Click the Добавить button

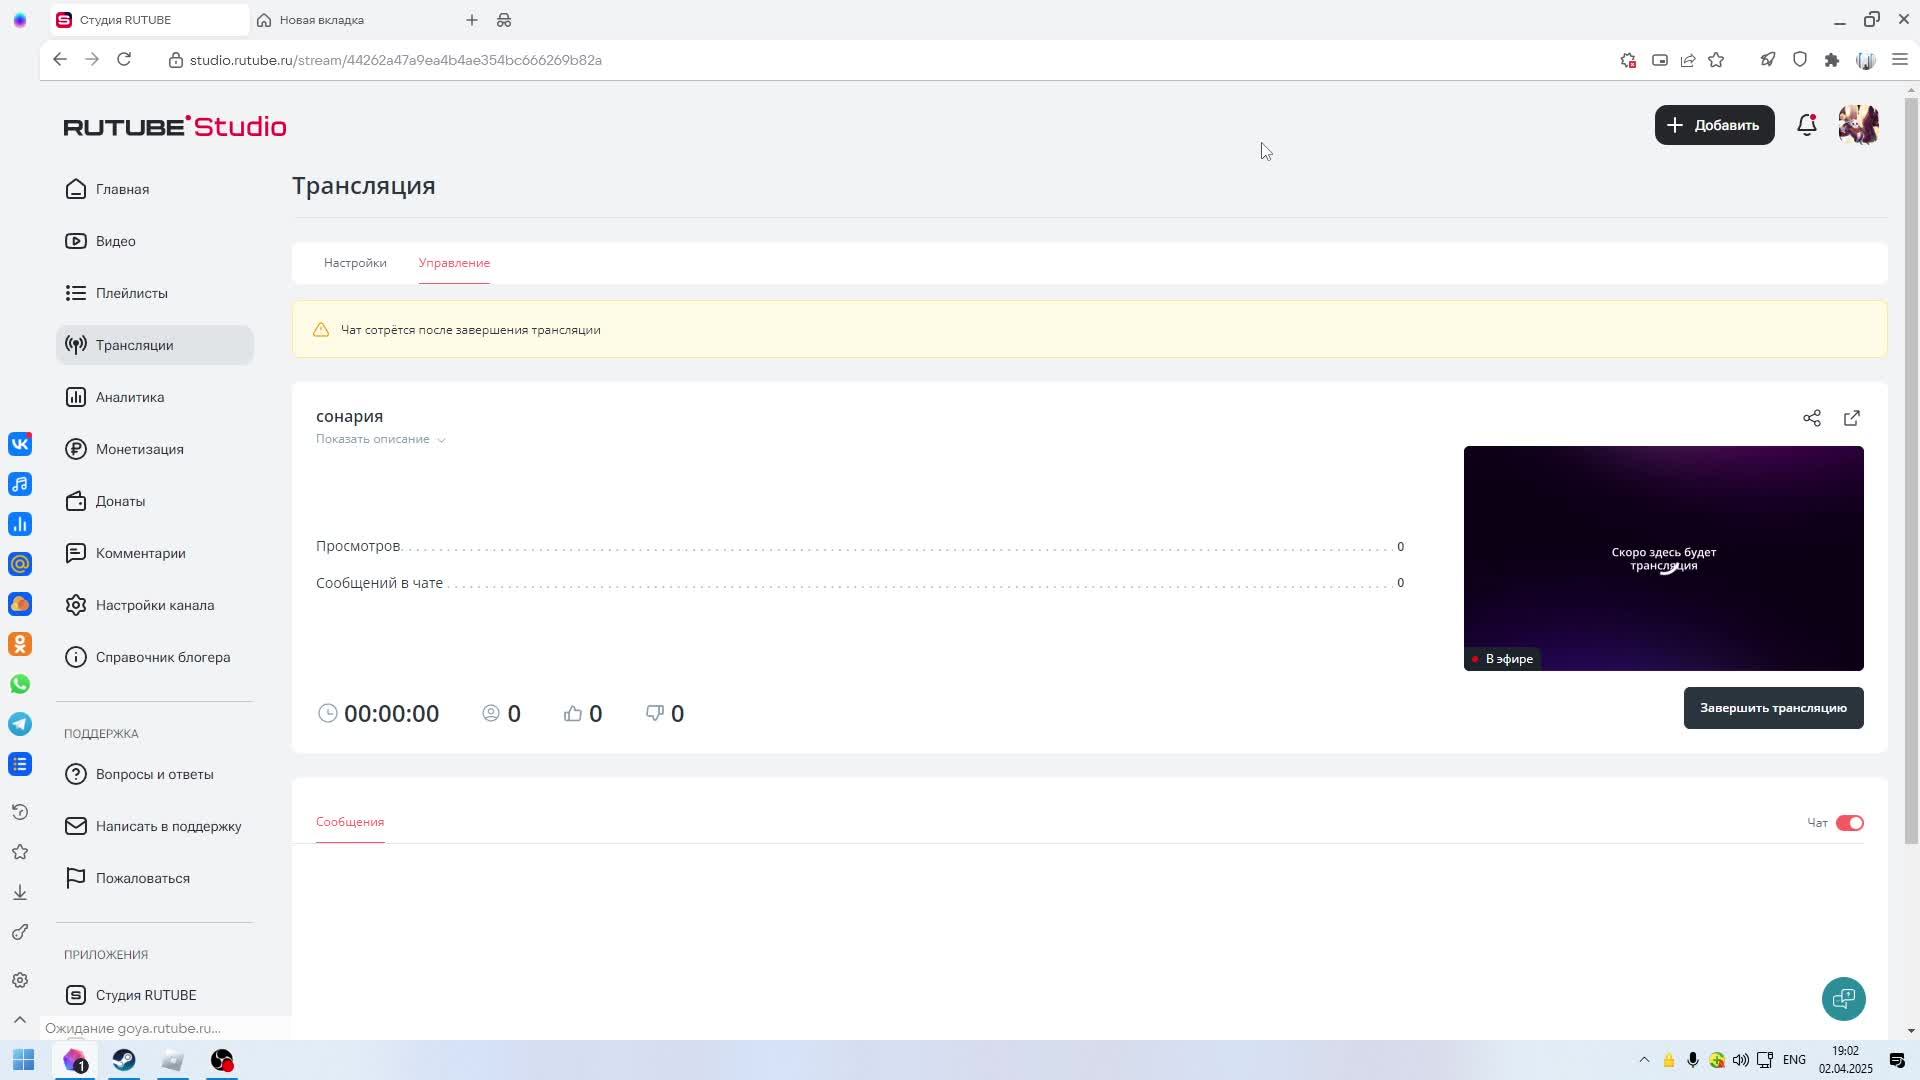[x=1714, y=125]
